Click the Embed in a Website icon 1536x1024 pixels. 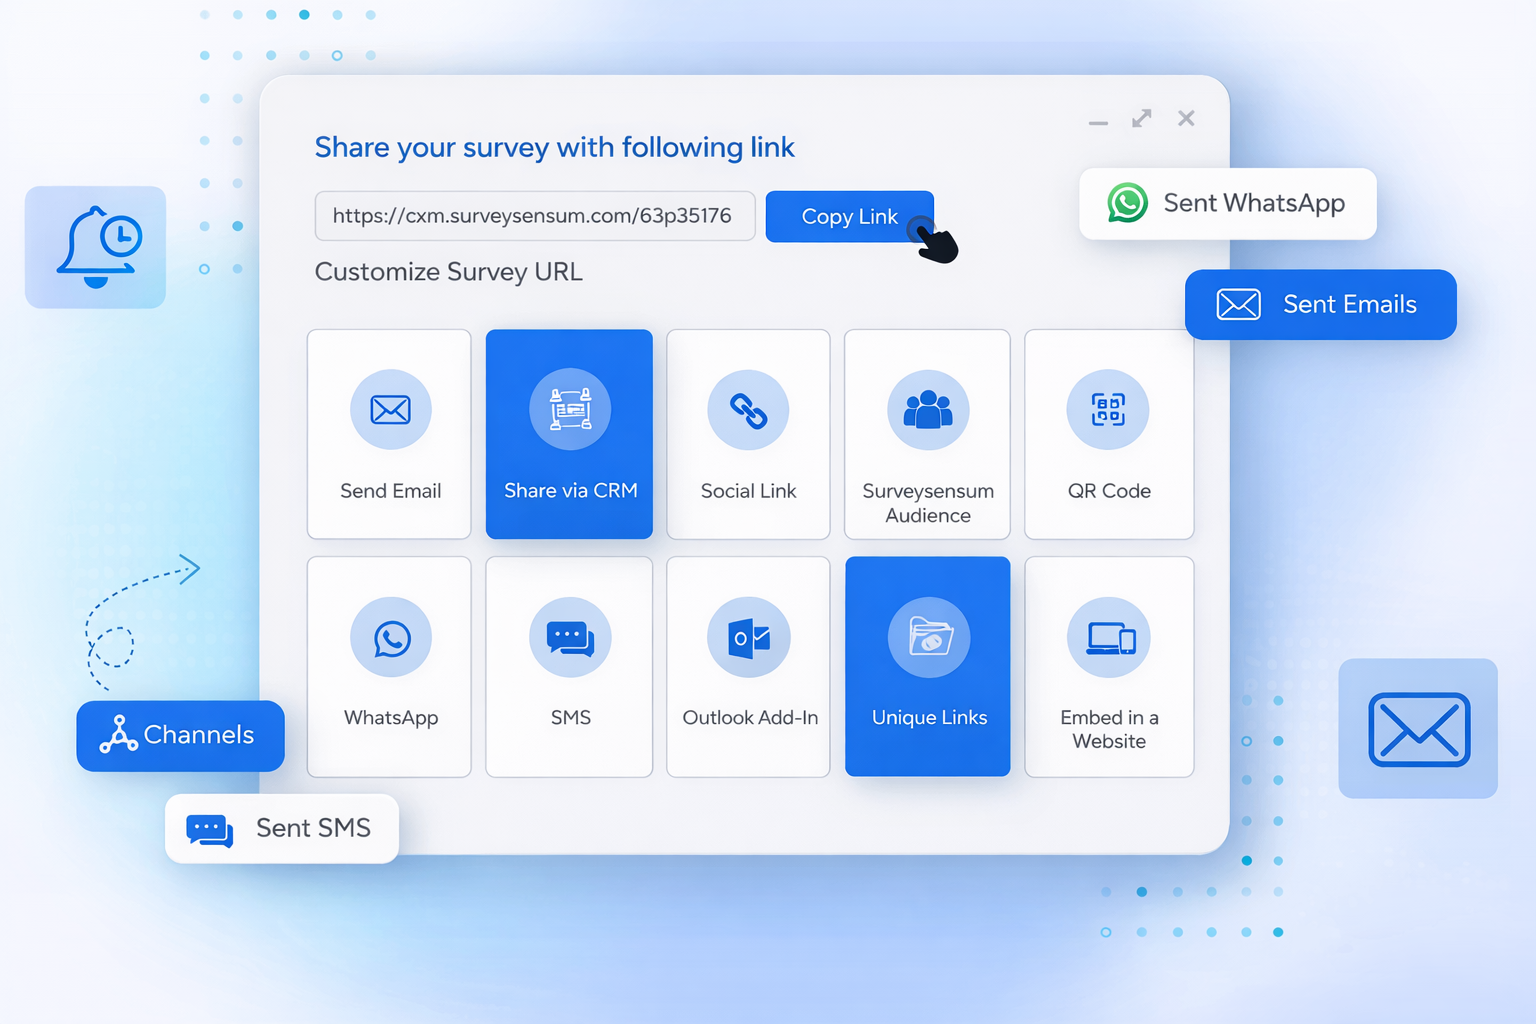click(x=1109, y=638)
